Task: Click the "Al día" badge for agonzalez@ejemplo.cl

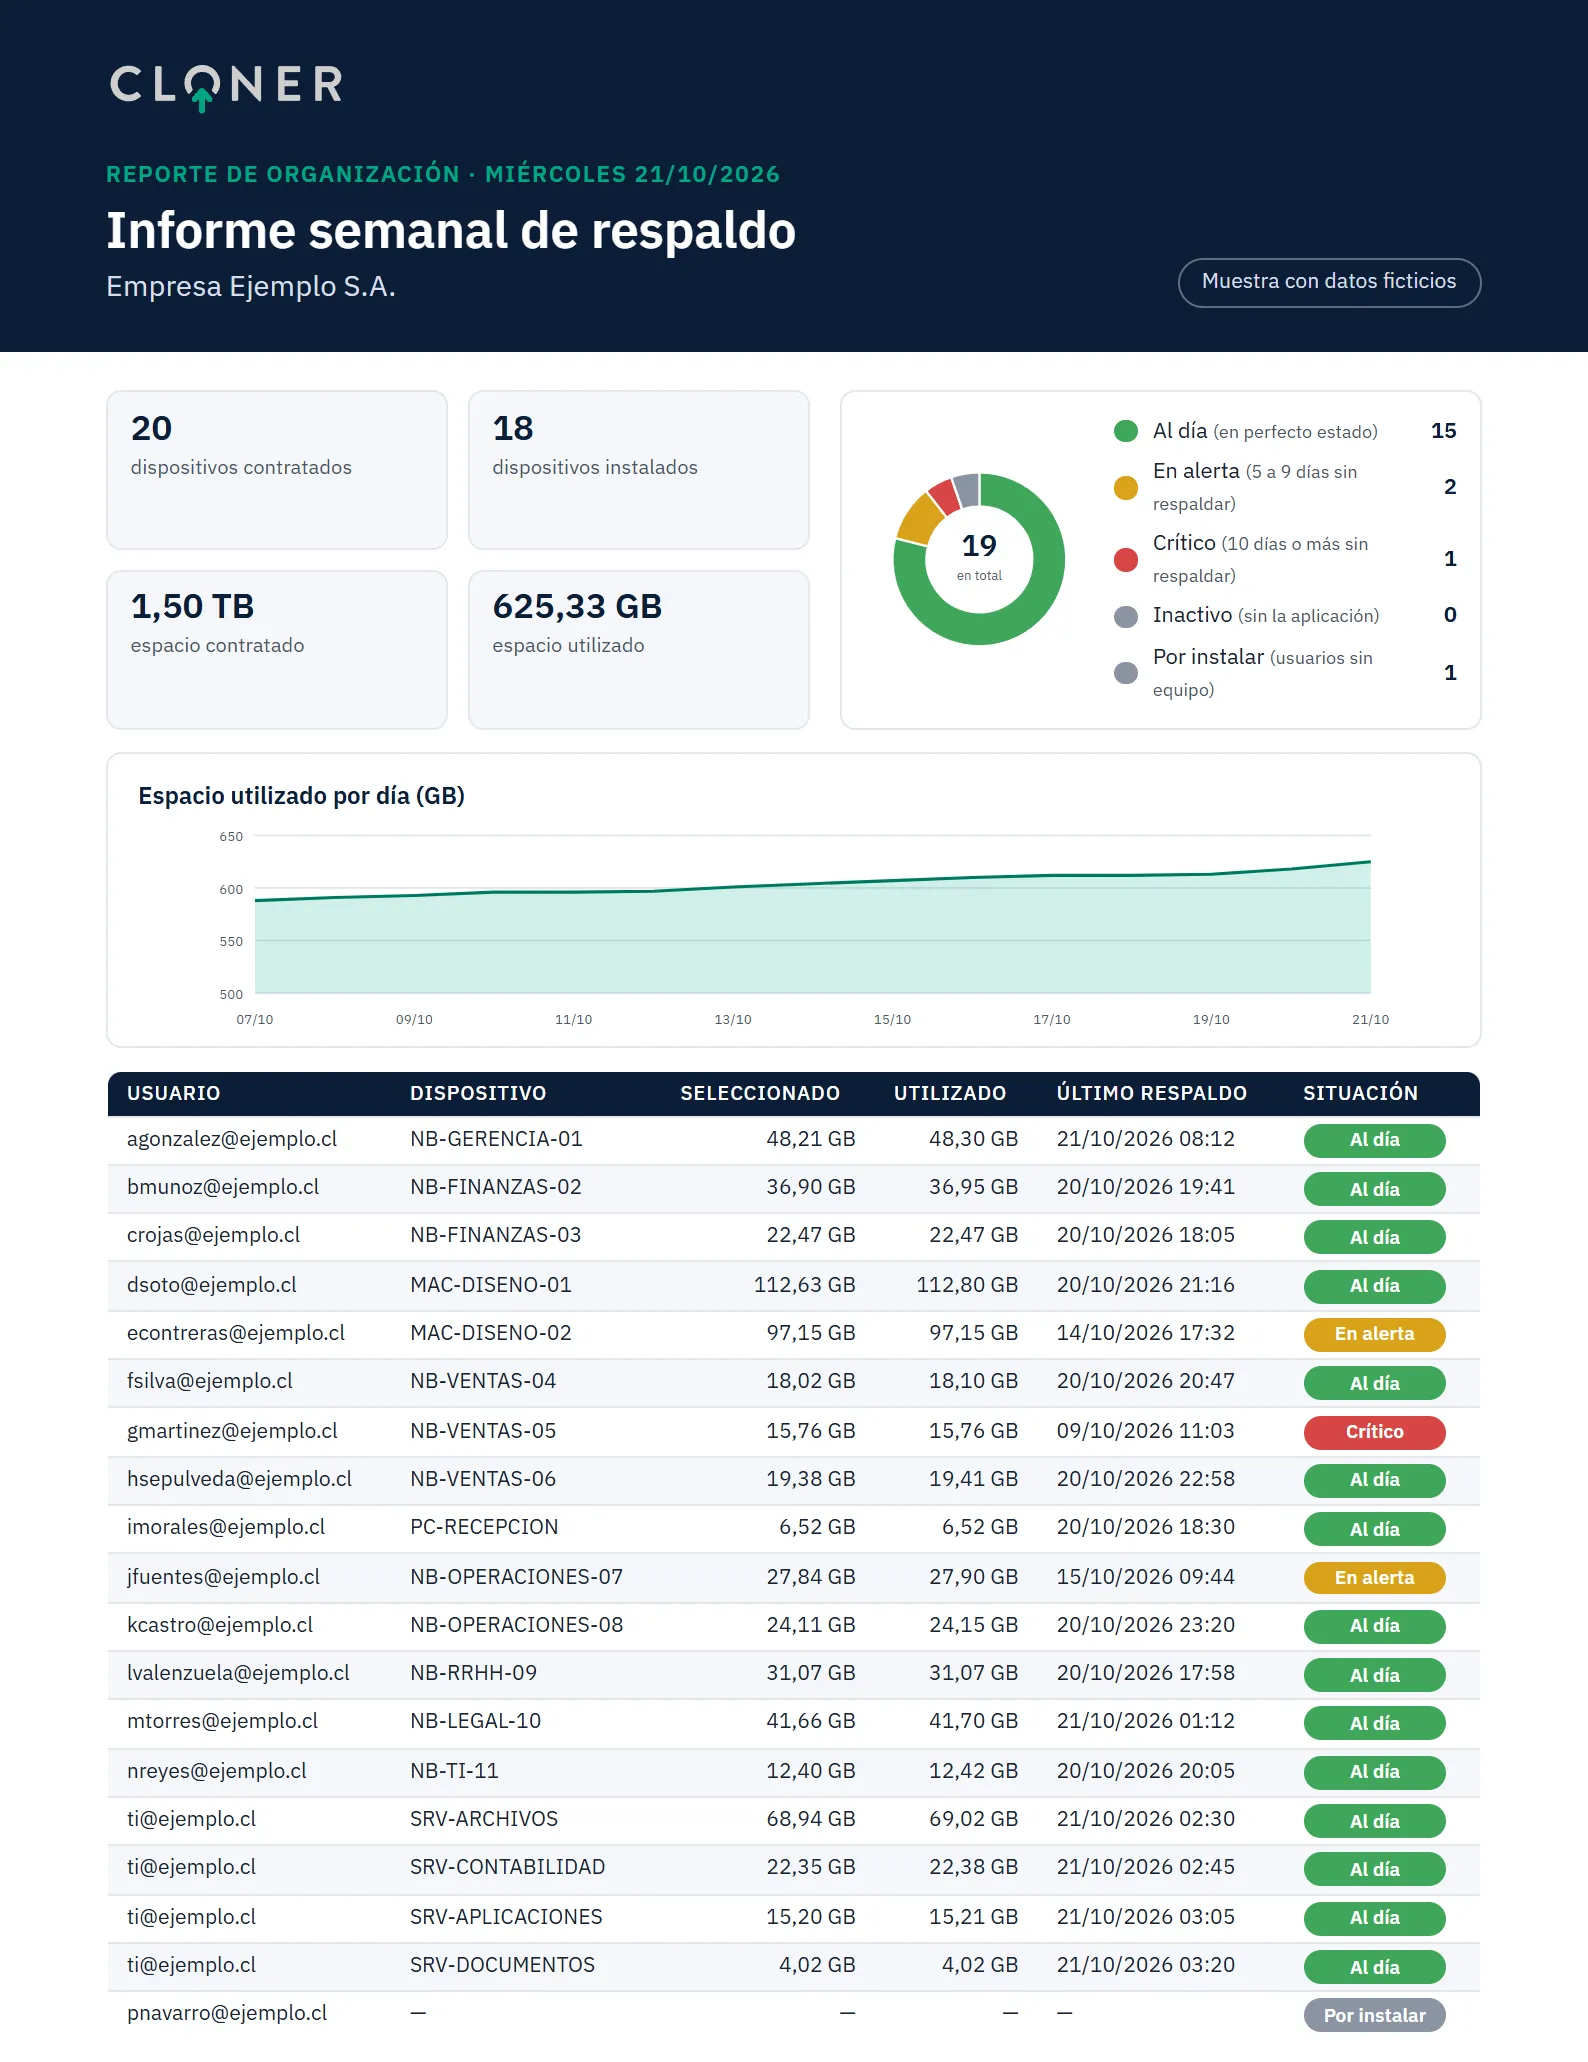Action: click(1374, 1140)
